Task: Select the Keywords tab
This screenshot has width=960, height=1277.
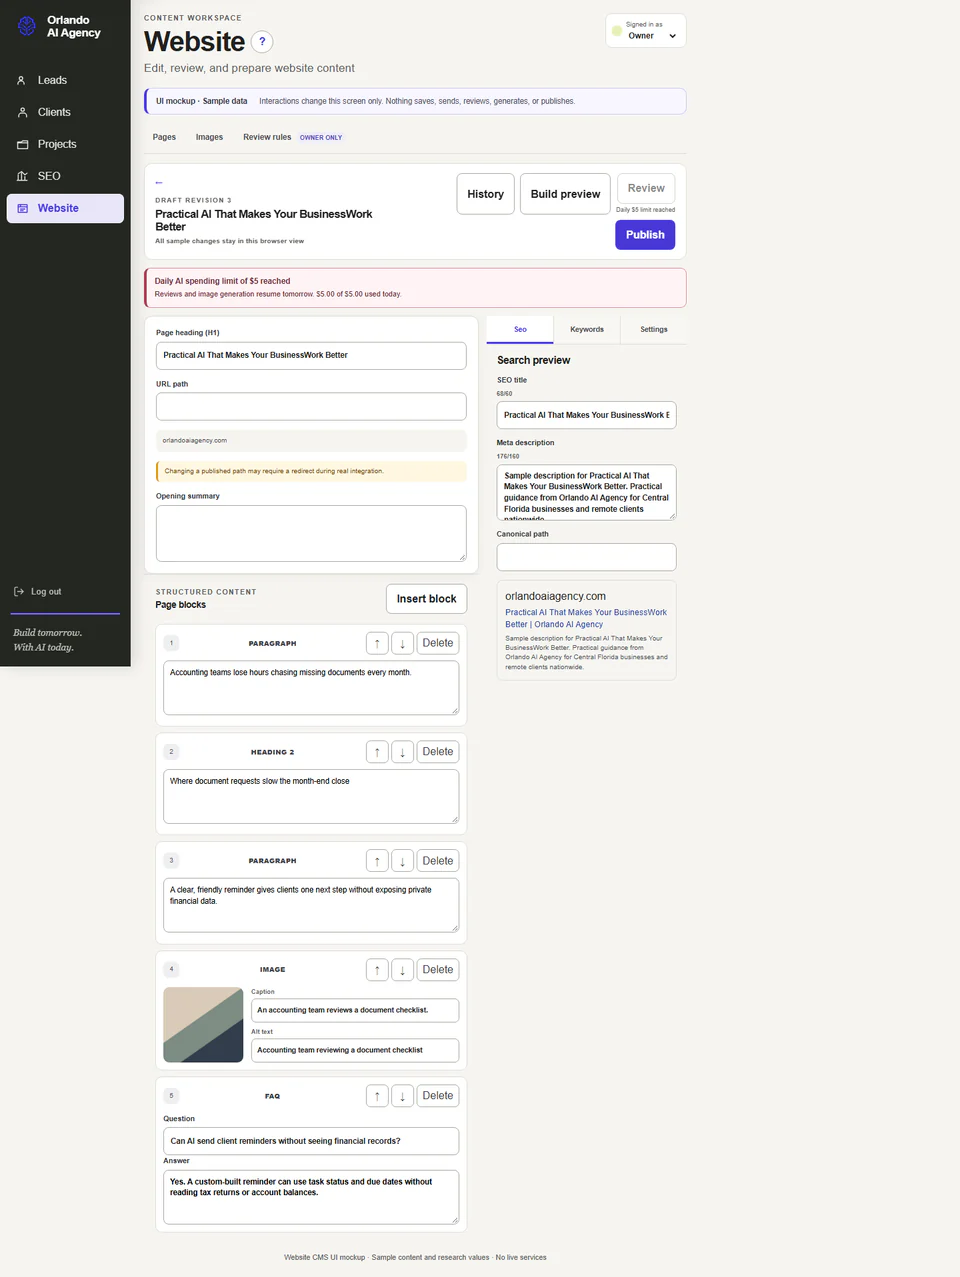Action: [x=587, y=329]
